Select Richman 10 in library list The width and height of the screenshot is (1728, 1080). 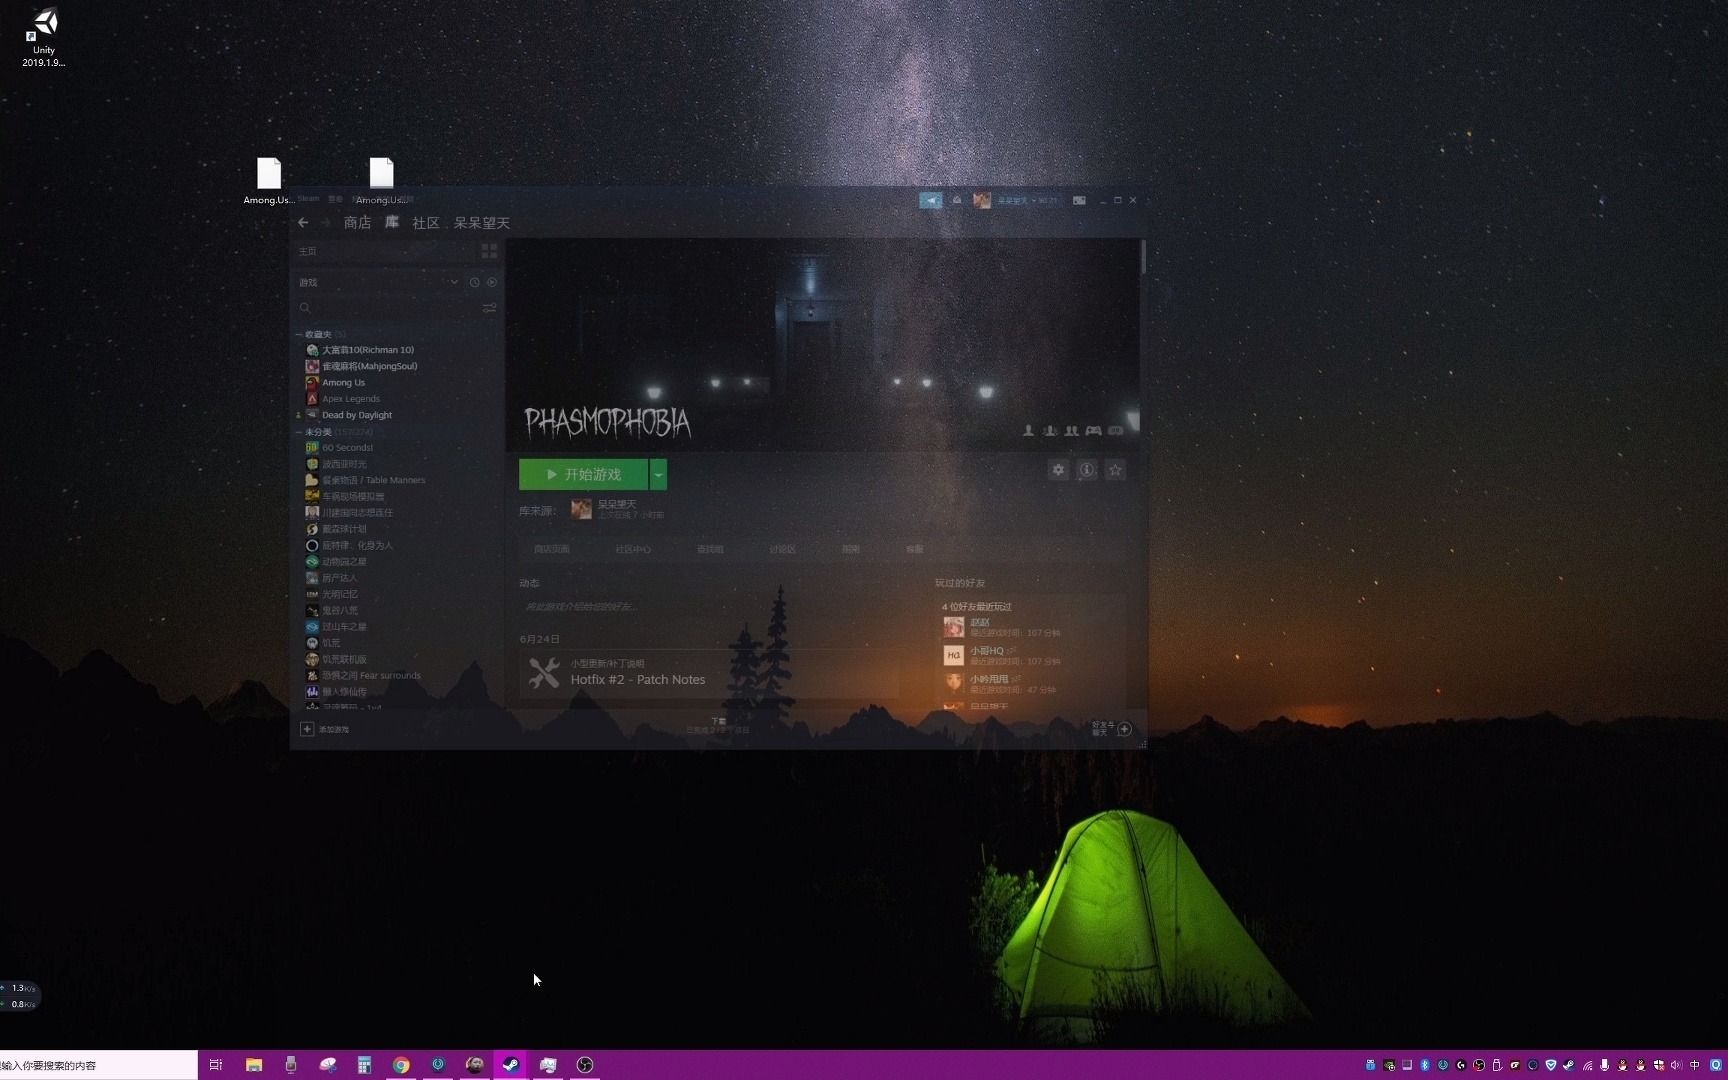(367, 350)
